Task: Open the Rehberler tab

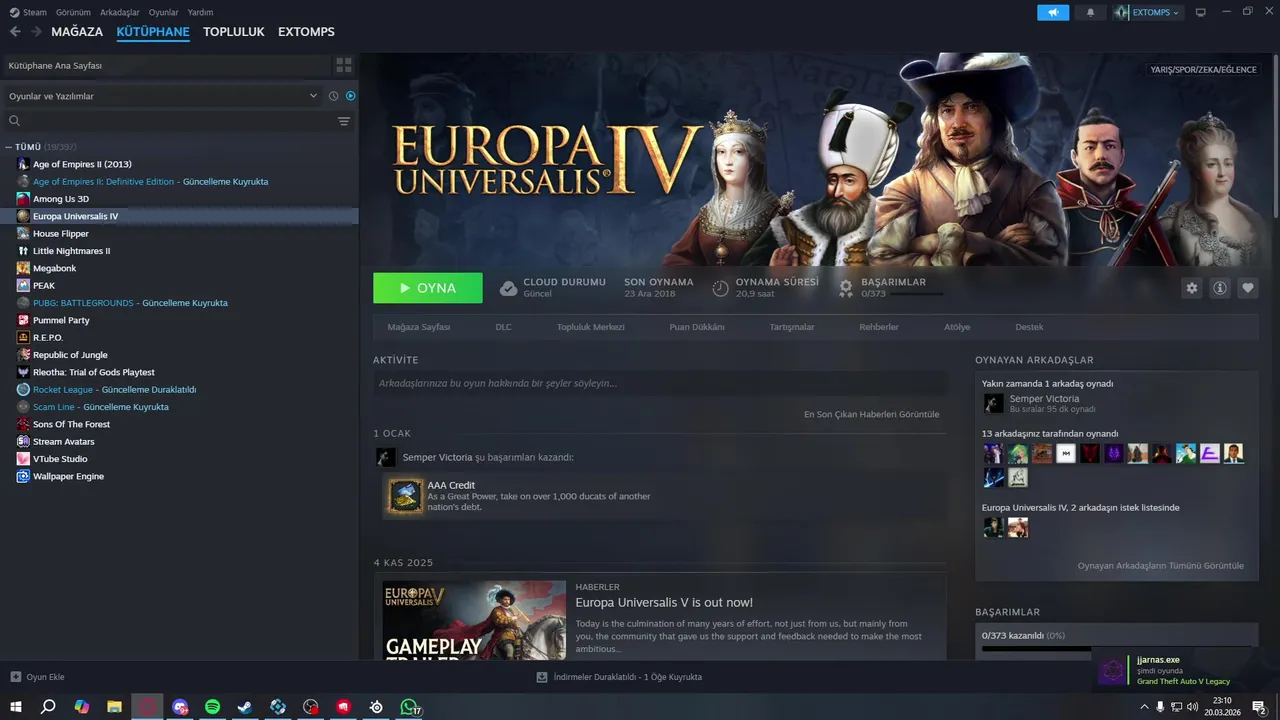Action: click(879, 327)
